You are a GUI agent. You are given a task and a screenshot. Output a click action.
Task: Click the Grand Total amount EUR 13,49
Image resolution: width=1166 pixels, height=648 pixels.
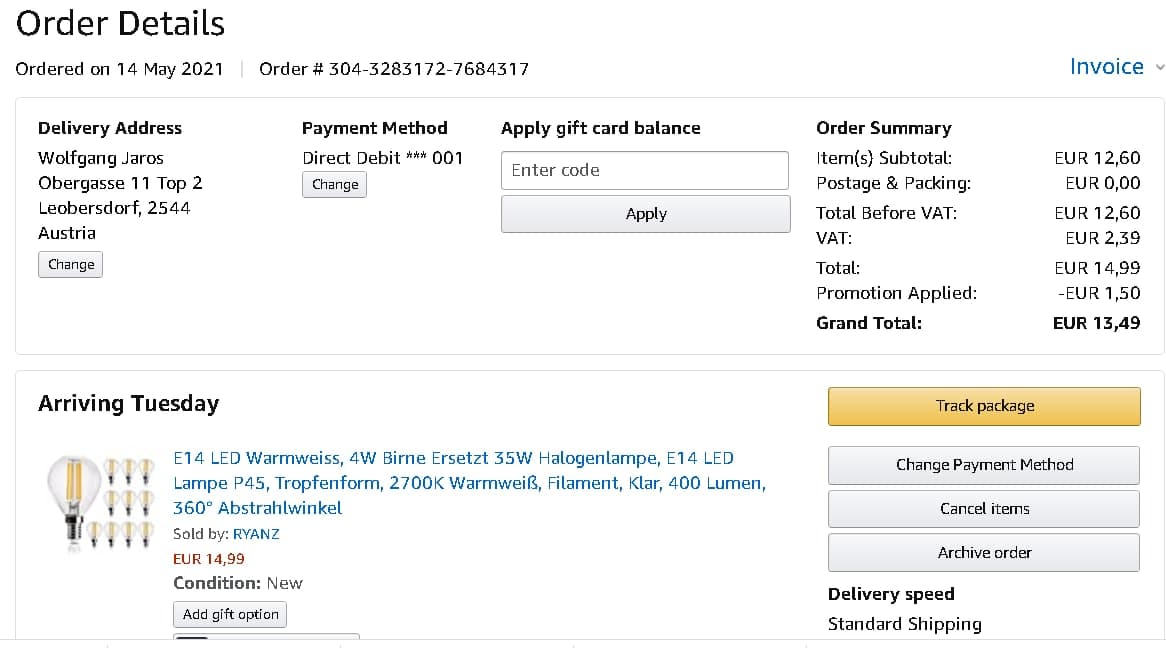coord(1096,323)
